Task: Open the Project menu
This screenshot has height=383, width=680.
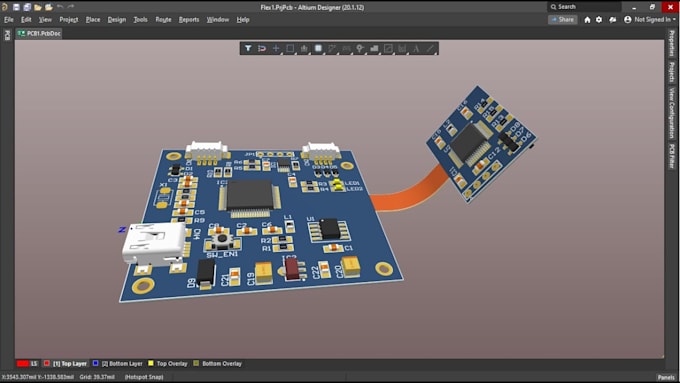Action: tap(69, 20)
